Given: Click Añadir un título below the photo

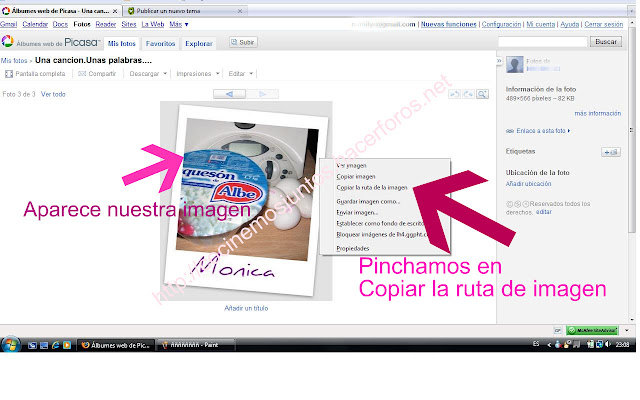Looking at the screenshot, I should tap(246, 308).
